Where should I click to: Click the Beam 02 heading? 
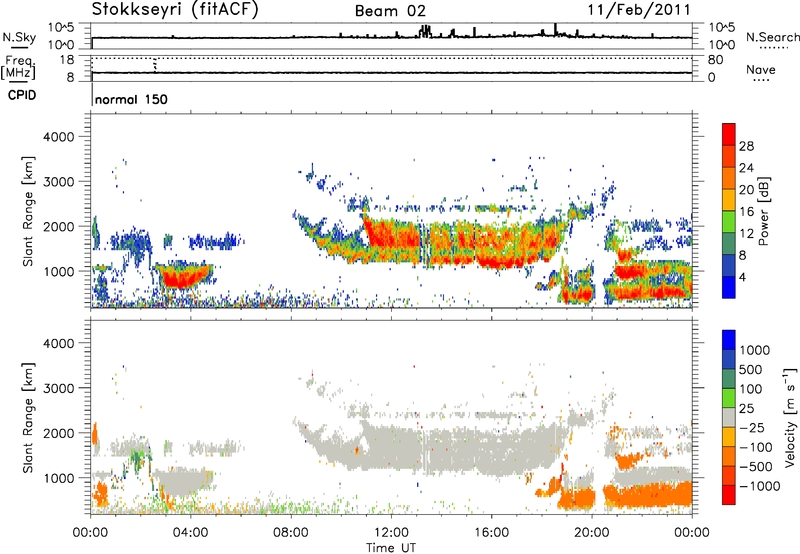(x=390, y=11)
